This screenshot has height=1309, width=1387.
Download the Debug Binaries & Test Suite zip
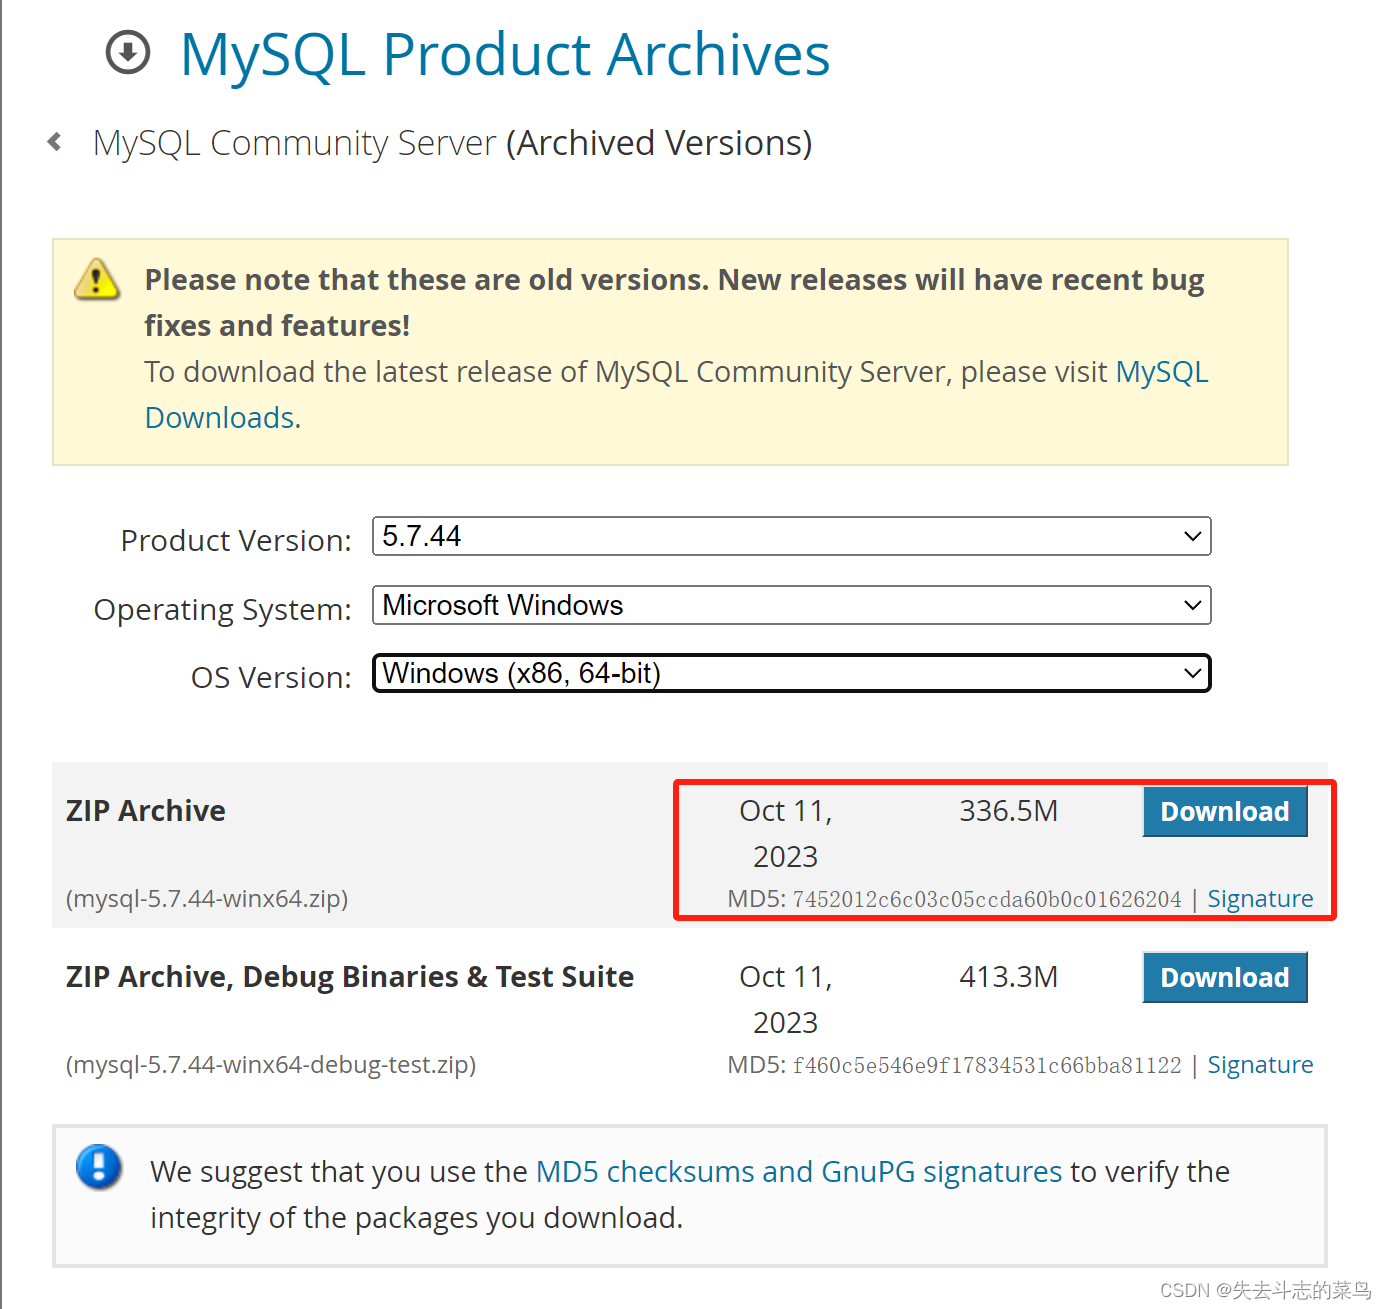tap(1224, 977)
